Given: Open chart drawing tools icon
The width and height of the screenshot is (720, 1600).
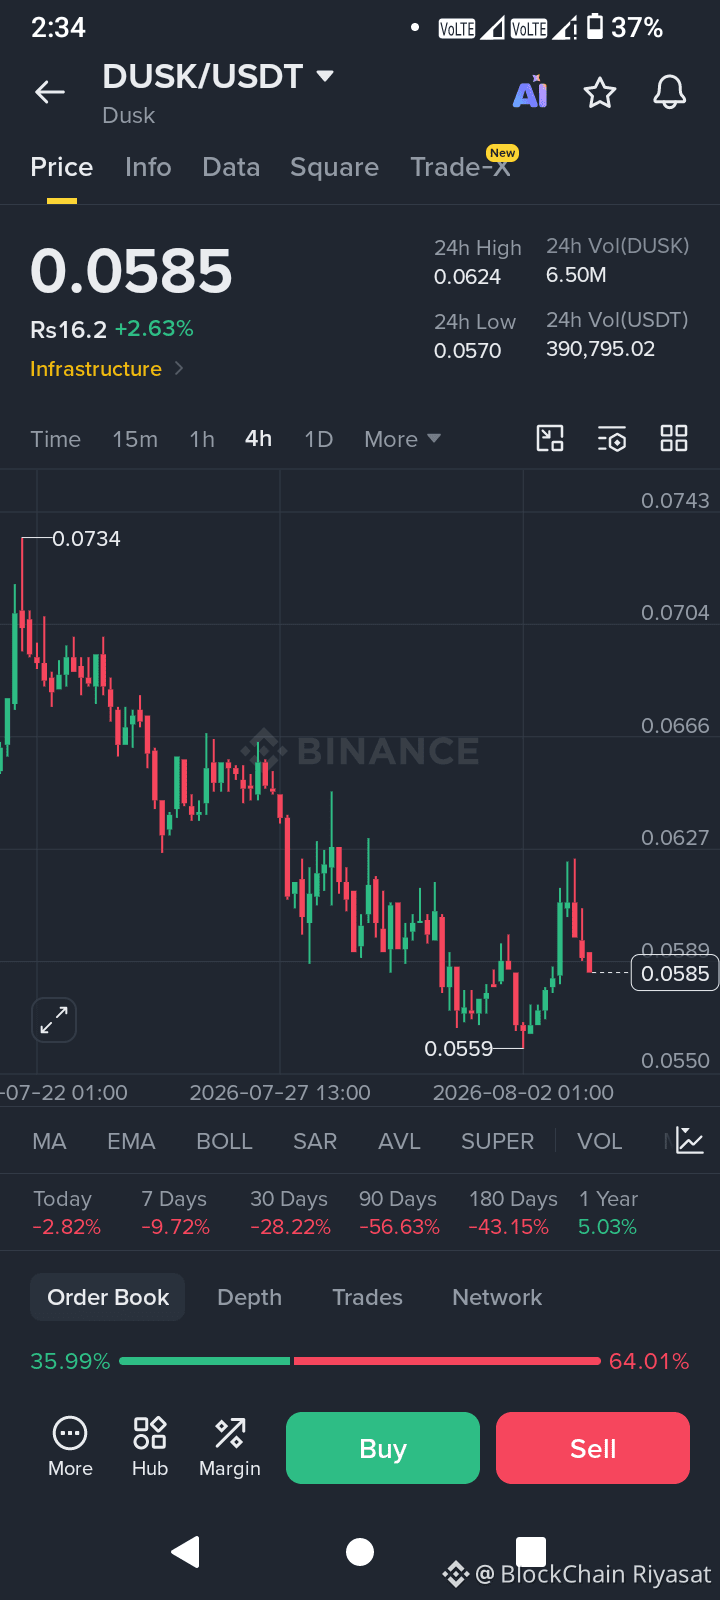Looking at the screenshot, I should click(550, 438).
